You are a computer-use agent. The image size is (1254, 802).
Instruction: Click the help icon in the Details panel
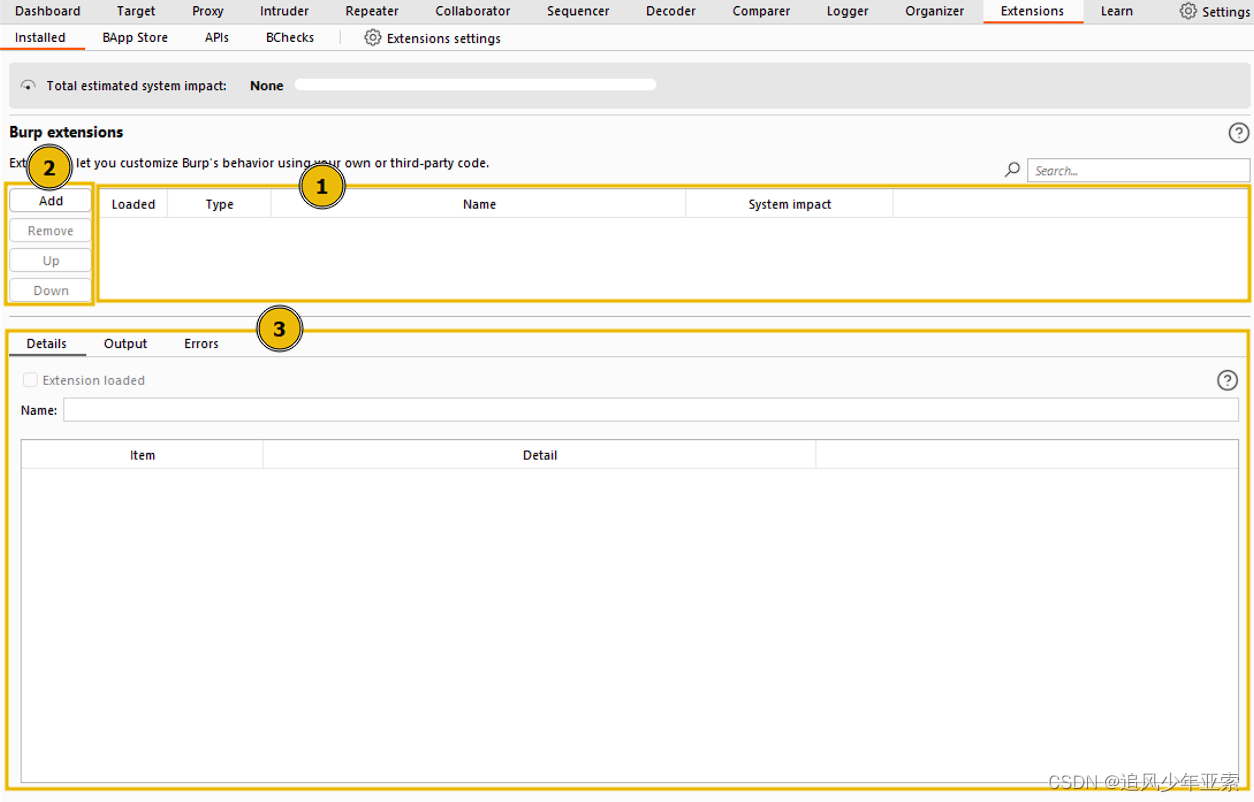click(1227, 380)
